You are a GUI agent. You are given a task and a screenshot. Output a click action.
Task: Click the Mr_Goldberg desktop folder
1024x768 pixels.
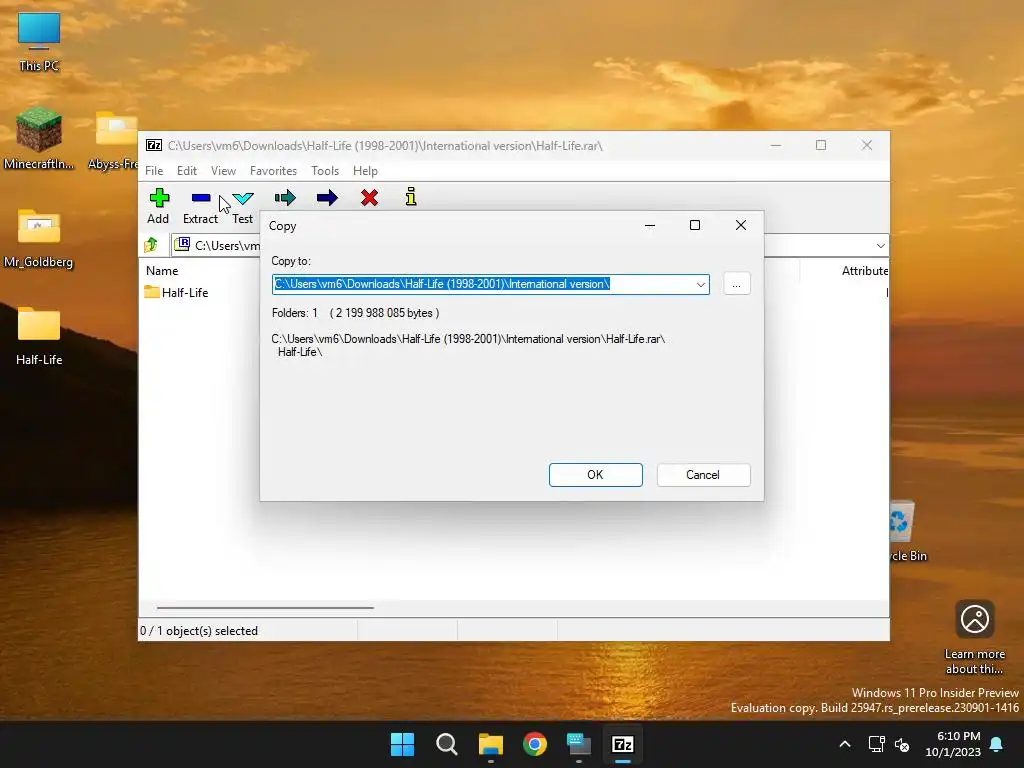39,238
